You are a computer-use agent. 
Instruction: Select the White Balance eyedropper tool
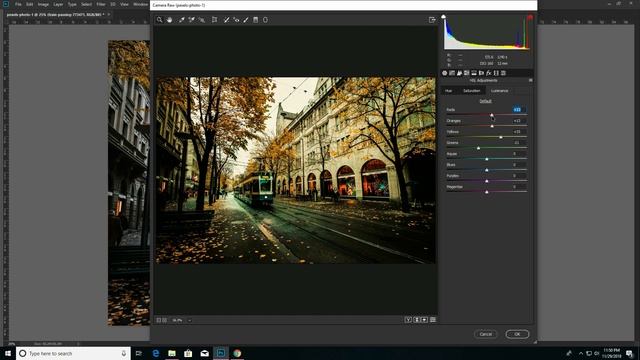(x=182, y=20)
